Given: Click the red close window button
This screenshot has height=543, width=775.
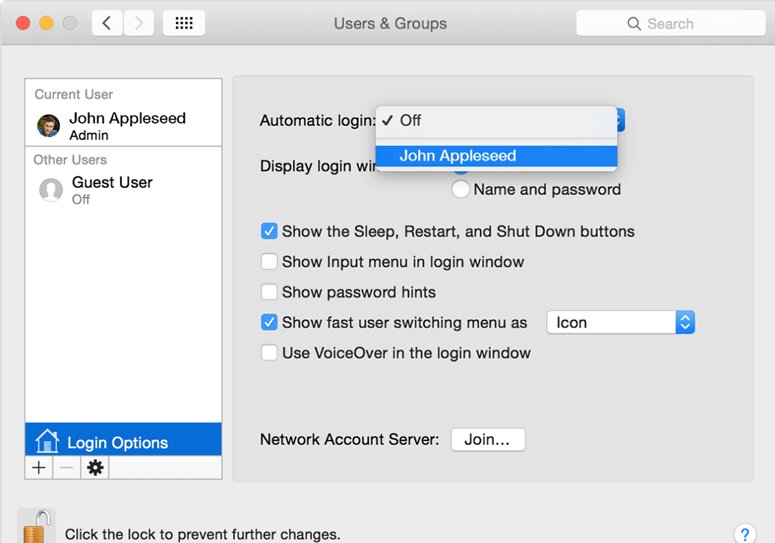Looking at the screenshot, I should click(23, 23).
